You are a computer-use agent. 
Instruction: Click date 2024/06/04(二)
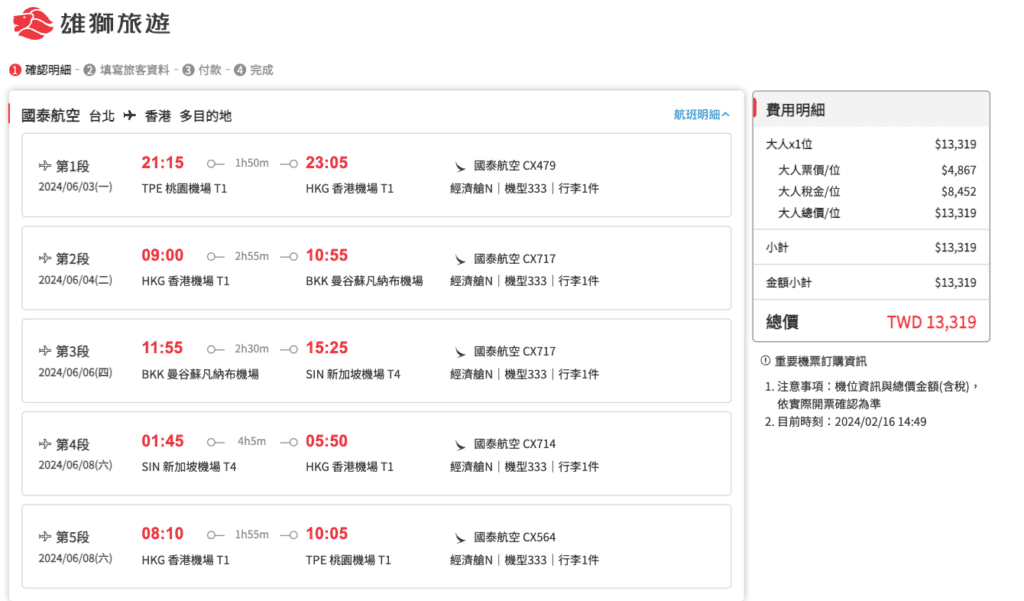pos(75,280)
